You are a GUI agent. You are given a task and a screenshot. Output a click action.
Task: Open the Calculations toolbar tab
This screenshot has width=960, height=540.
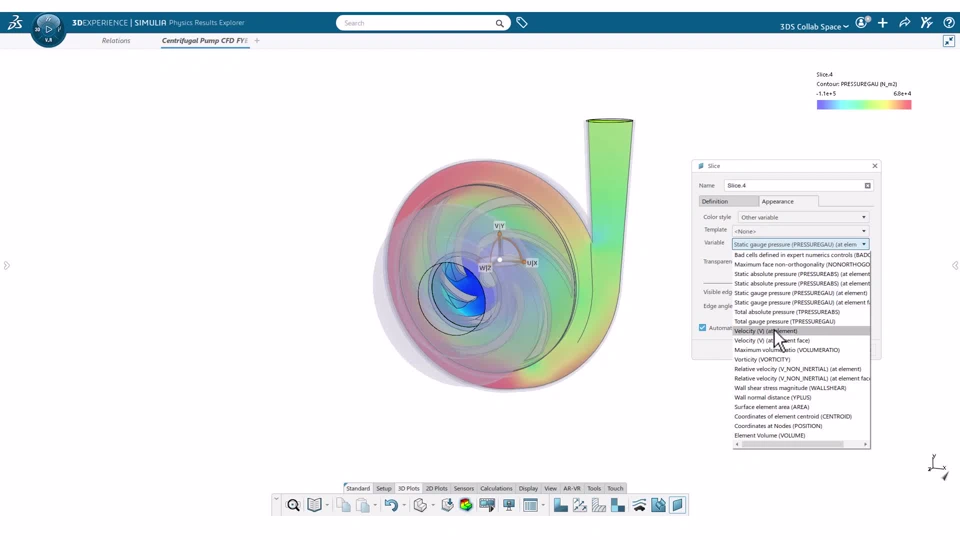click(x=496, y=489)
